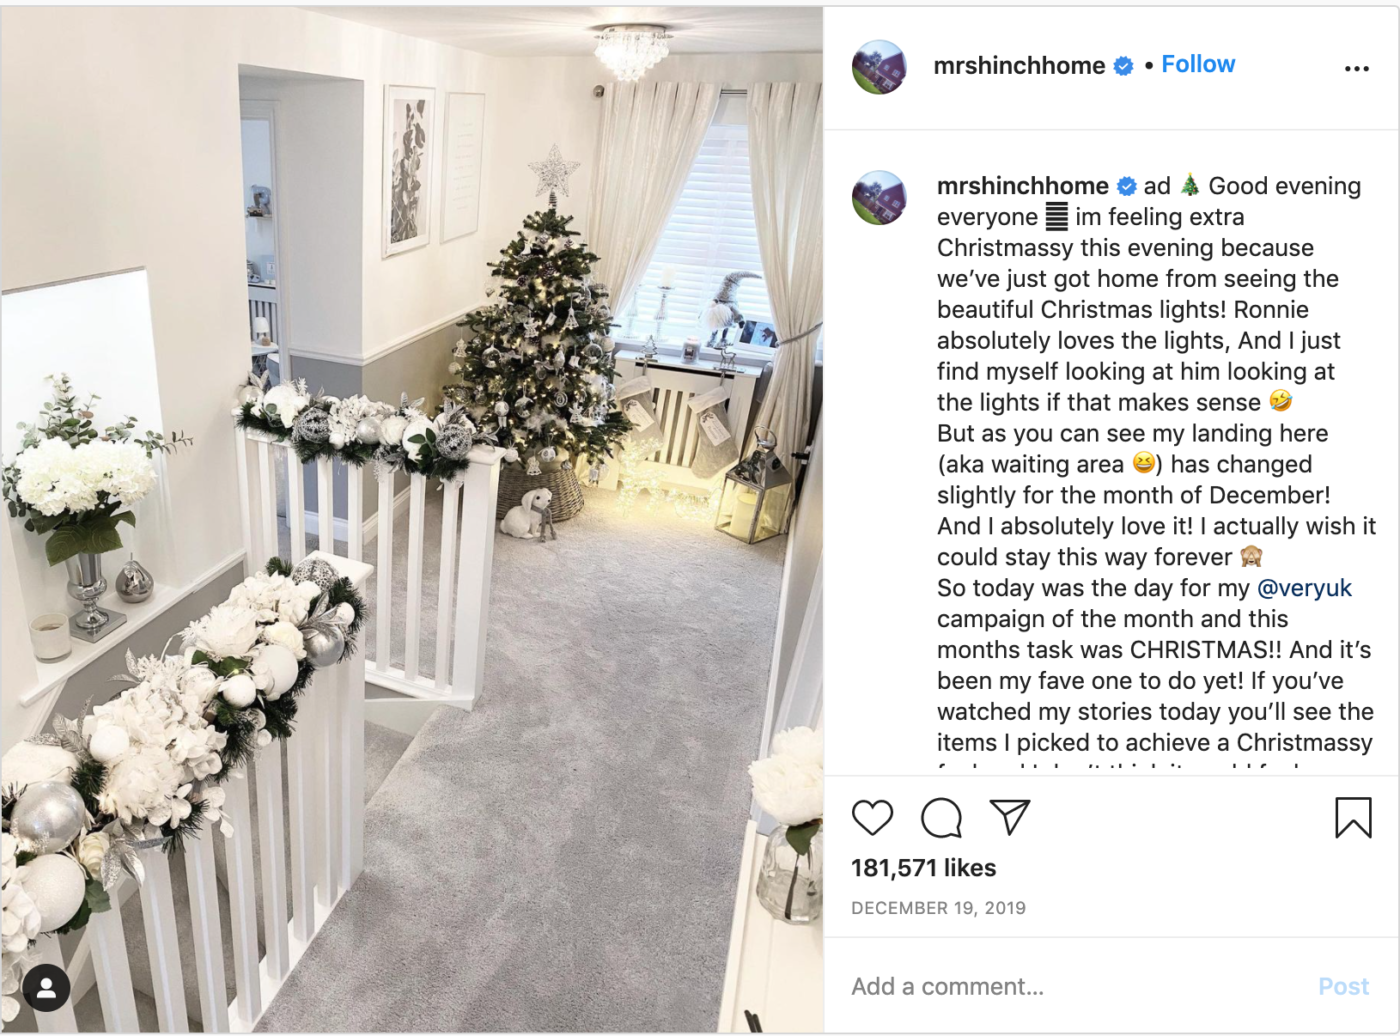Click the verified badge in the caption
1400x1036 pixels.
[x=1126, y=186]
